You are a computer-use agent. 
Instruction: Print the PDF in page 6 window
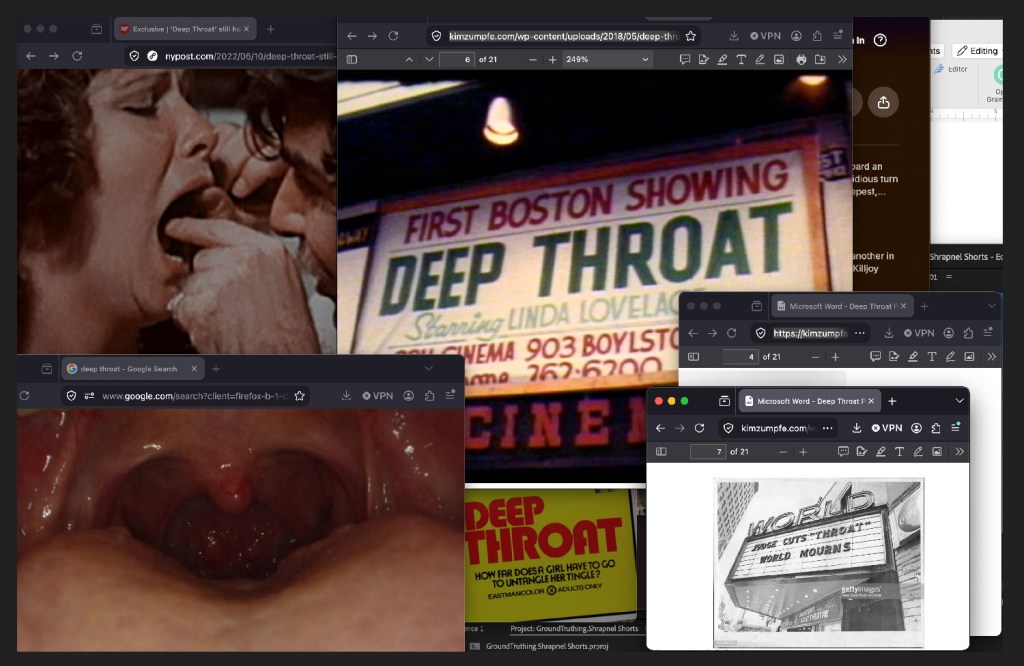[801, 59]
